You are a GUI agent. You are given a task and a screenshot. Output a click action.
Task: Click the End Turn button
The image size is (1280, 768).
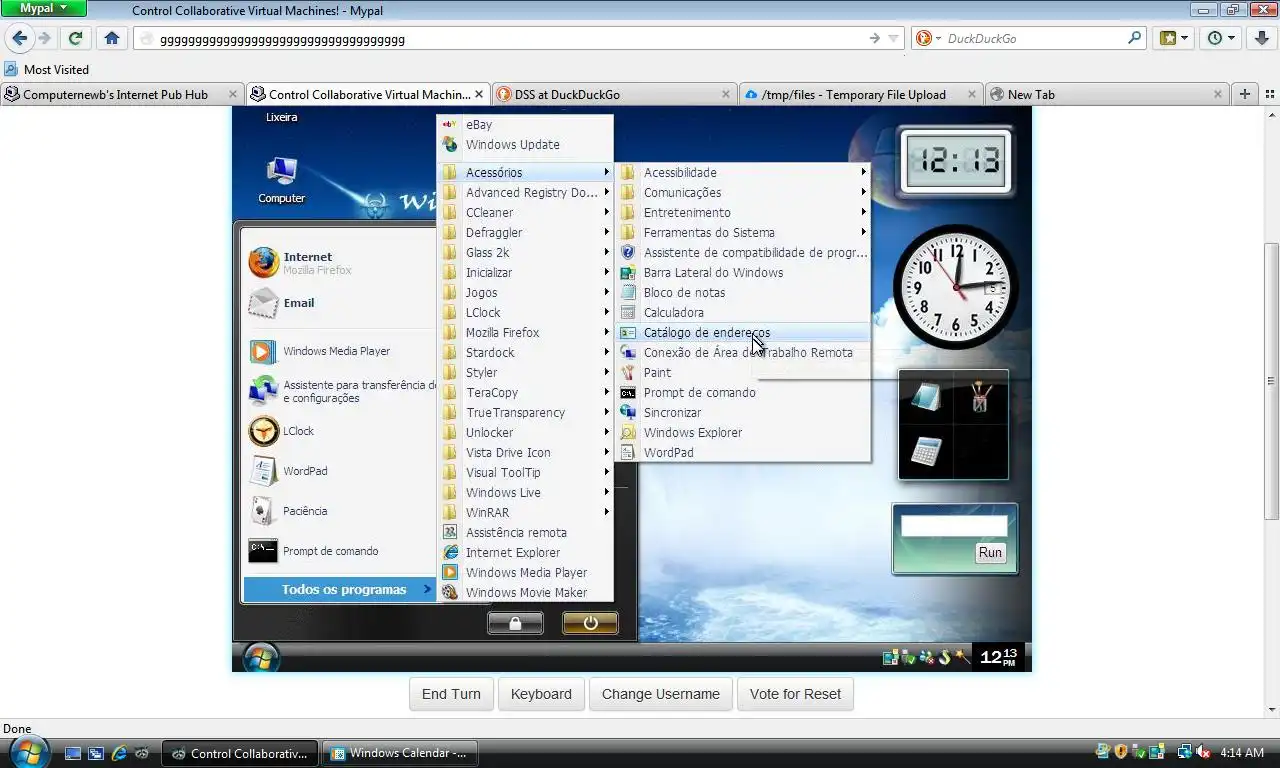click(451, 694)
